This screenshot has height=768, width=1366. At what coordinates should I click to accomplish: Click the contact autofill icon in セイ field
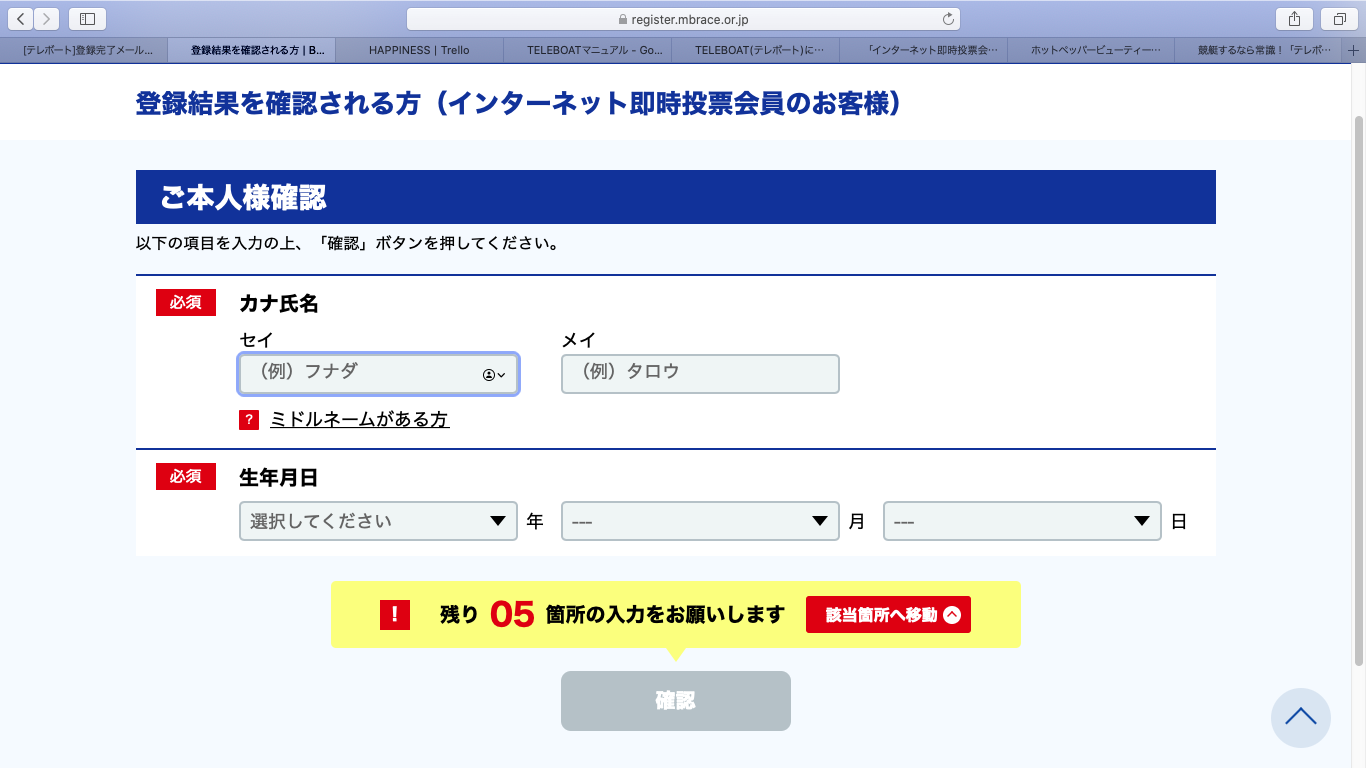click(494, 375)
